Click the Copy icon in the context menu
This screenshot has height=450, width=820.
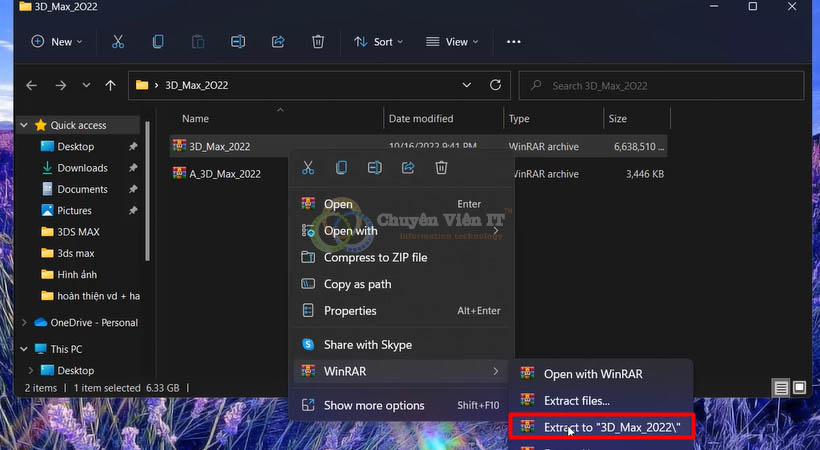tap(342, 168)
